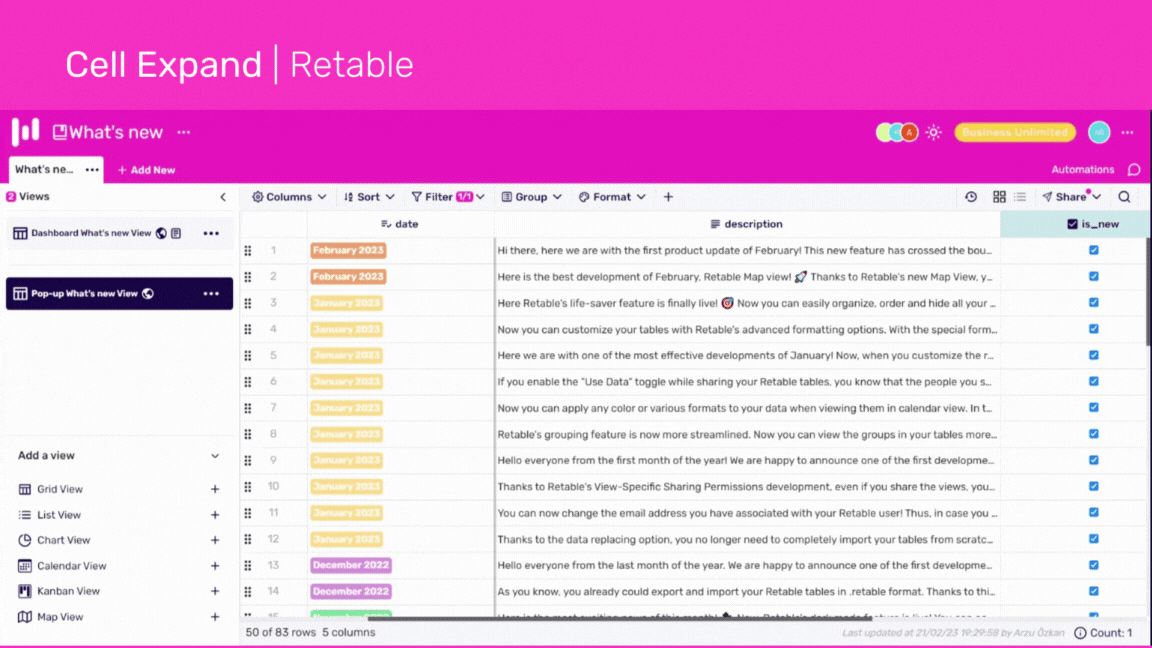The image size is (1152, 648).
Task: Uncheck is_new for row 11
Action: 1094,513
